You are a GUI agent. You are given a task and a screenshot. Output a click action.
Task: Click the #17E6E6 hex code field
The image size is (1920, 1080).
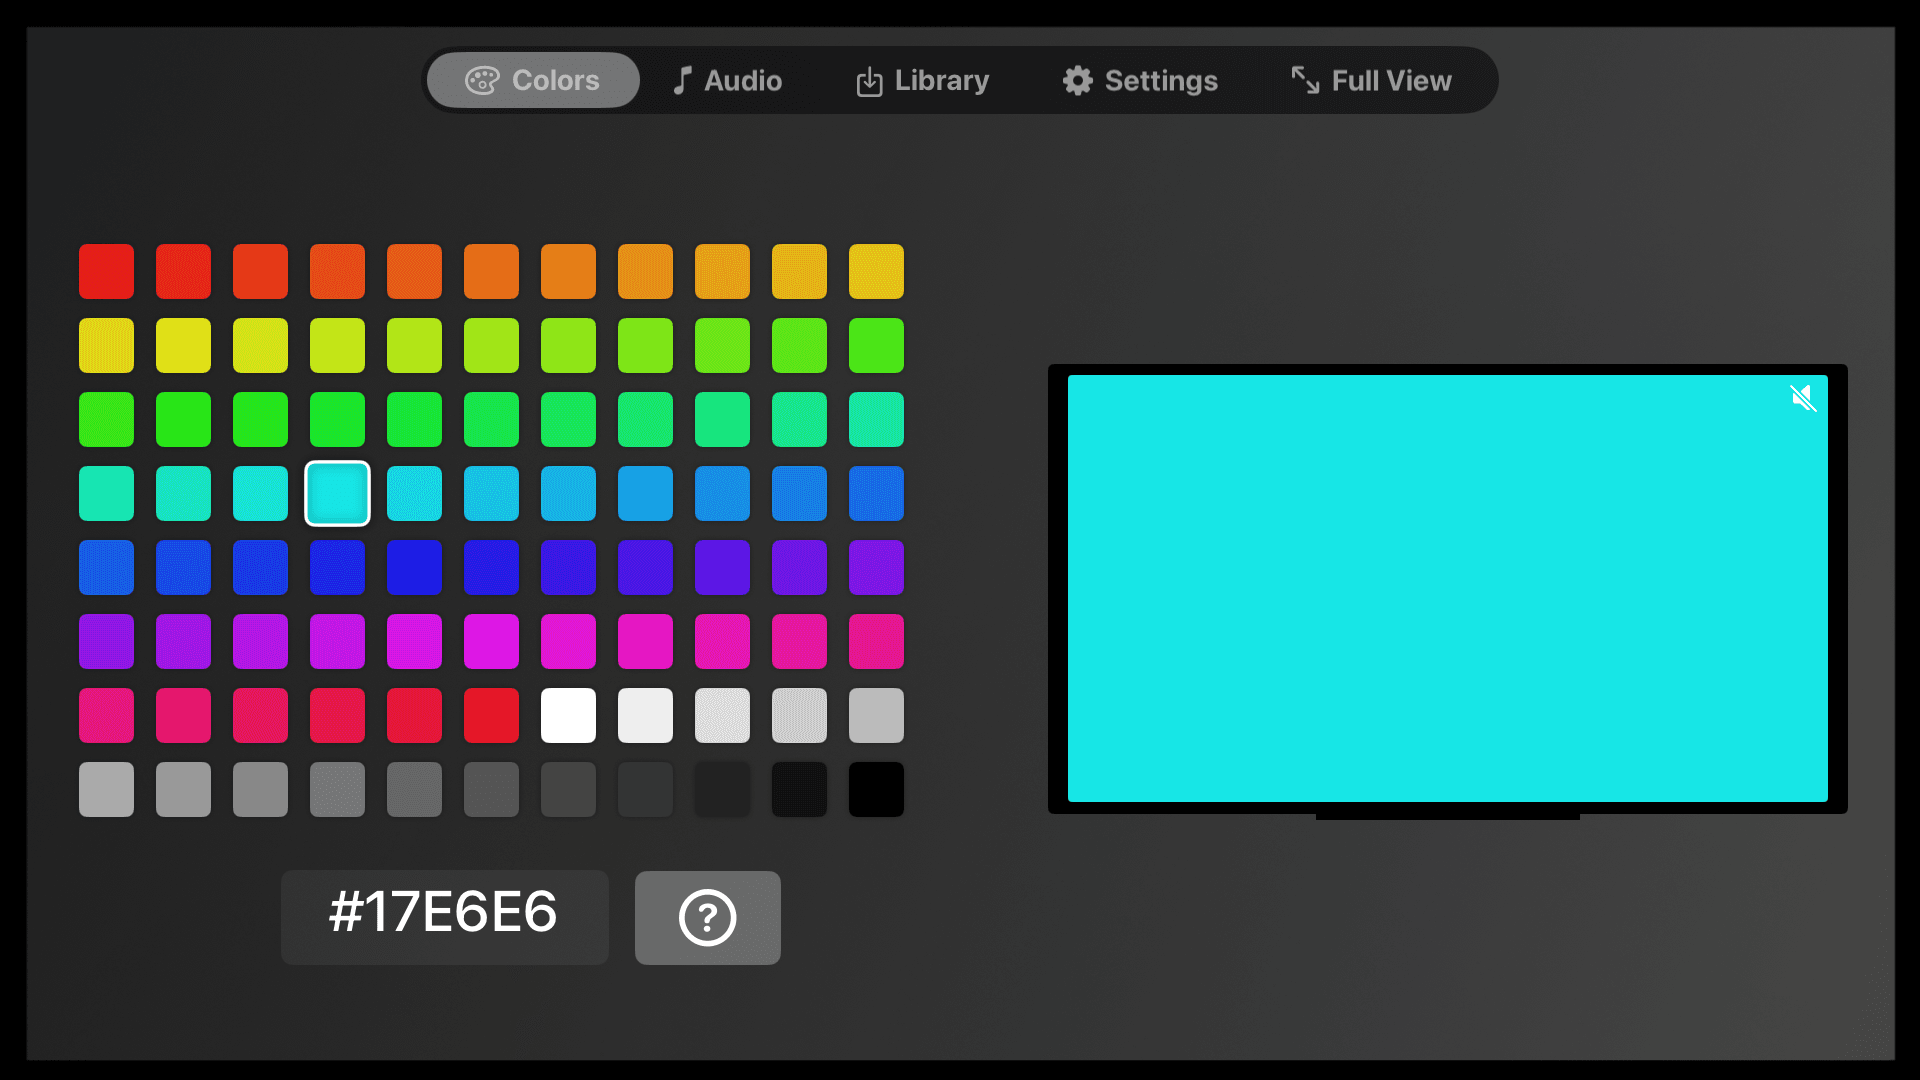tap(445, 917)
